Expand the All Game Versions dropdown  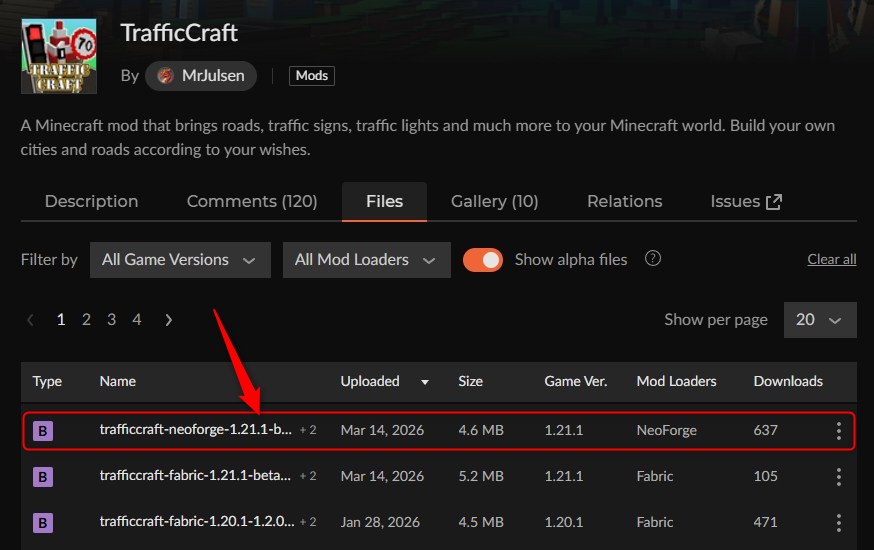180,260
